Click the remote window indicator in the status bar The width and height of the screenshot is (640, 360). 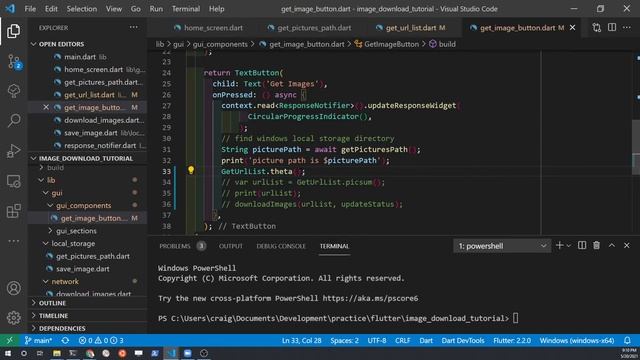9,340
